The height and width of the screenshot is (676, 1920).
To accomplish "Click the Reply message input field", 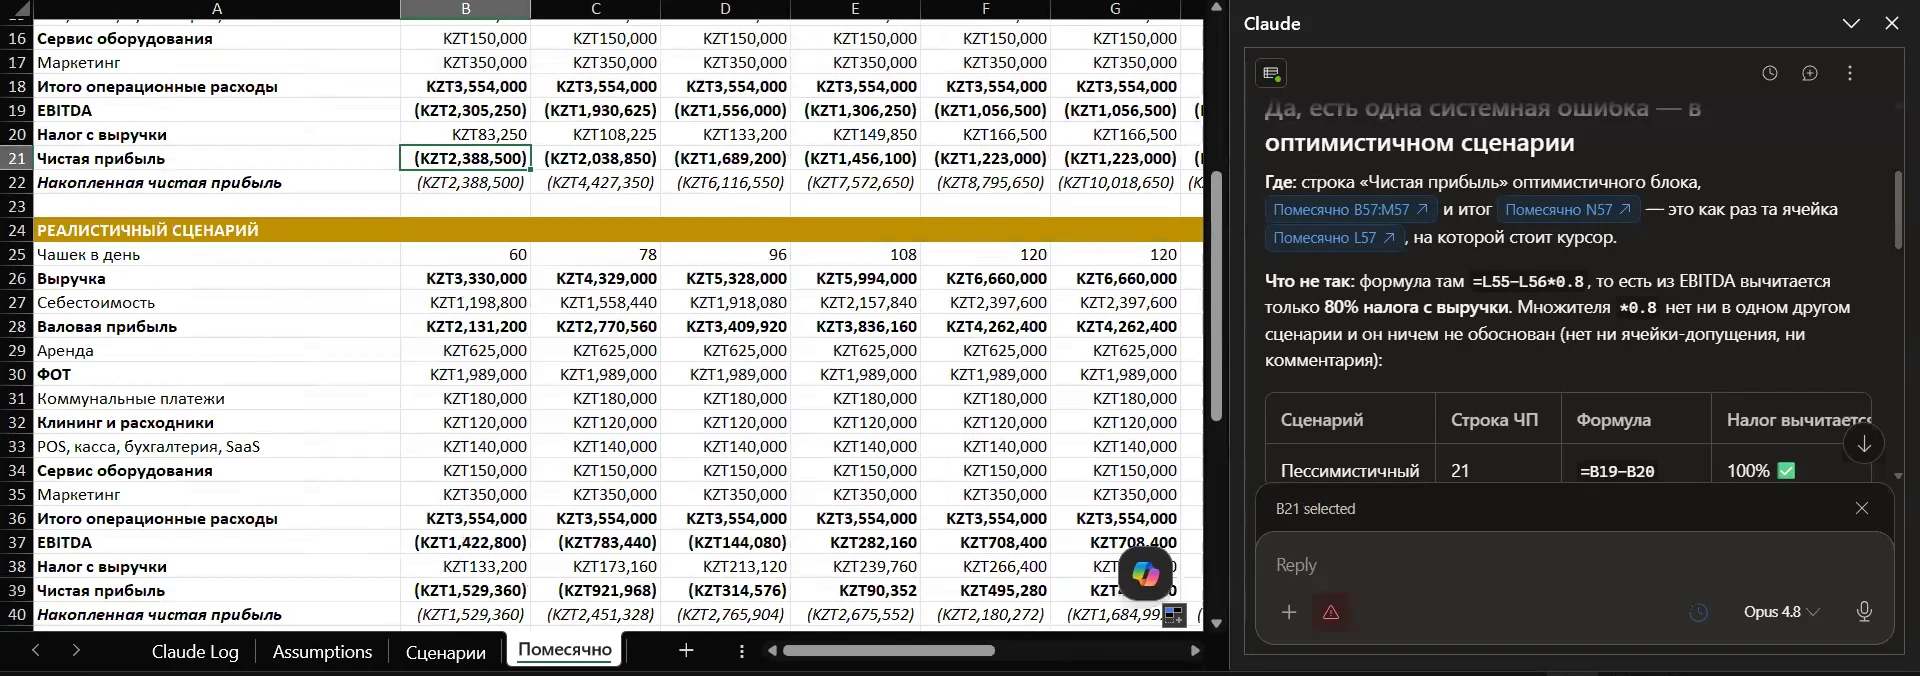I will [1574, 565].
